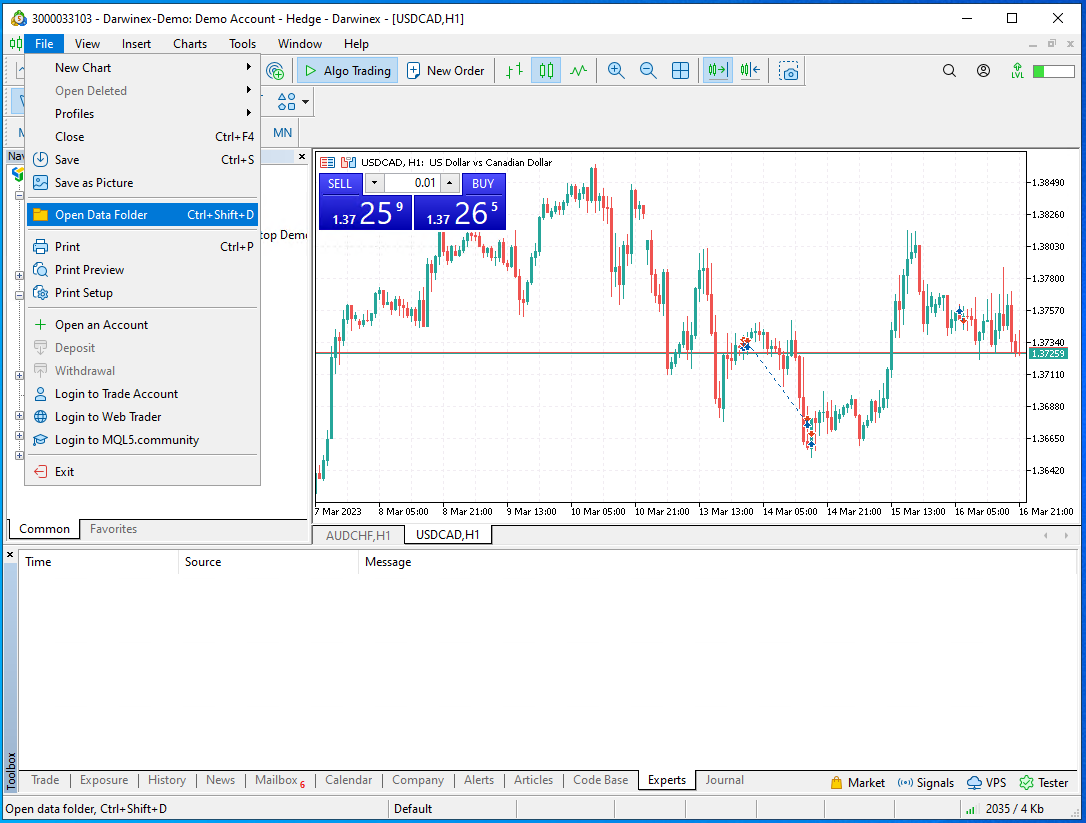
Task: Click the 0.01 volume input field
Action: point(412,183)
